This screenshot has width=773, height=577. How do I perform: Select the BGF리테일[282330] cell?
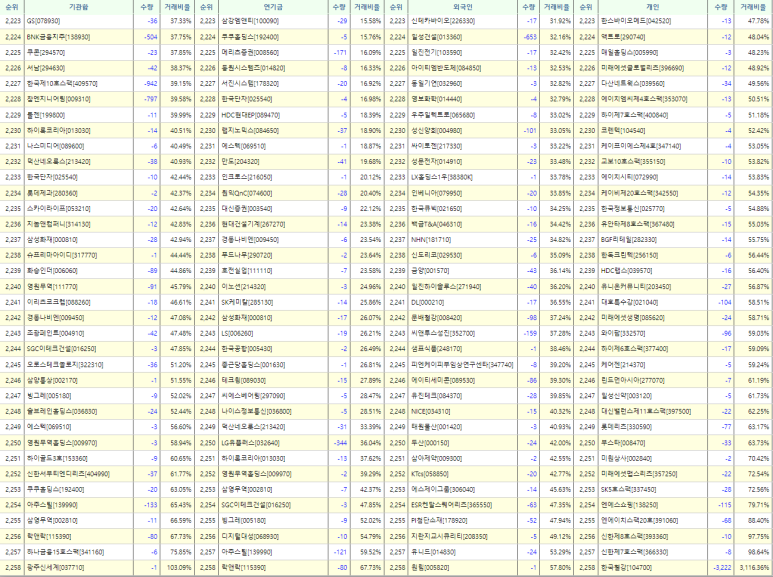[629, 240]
